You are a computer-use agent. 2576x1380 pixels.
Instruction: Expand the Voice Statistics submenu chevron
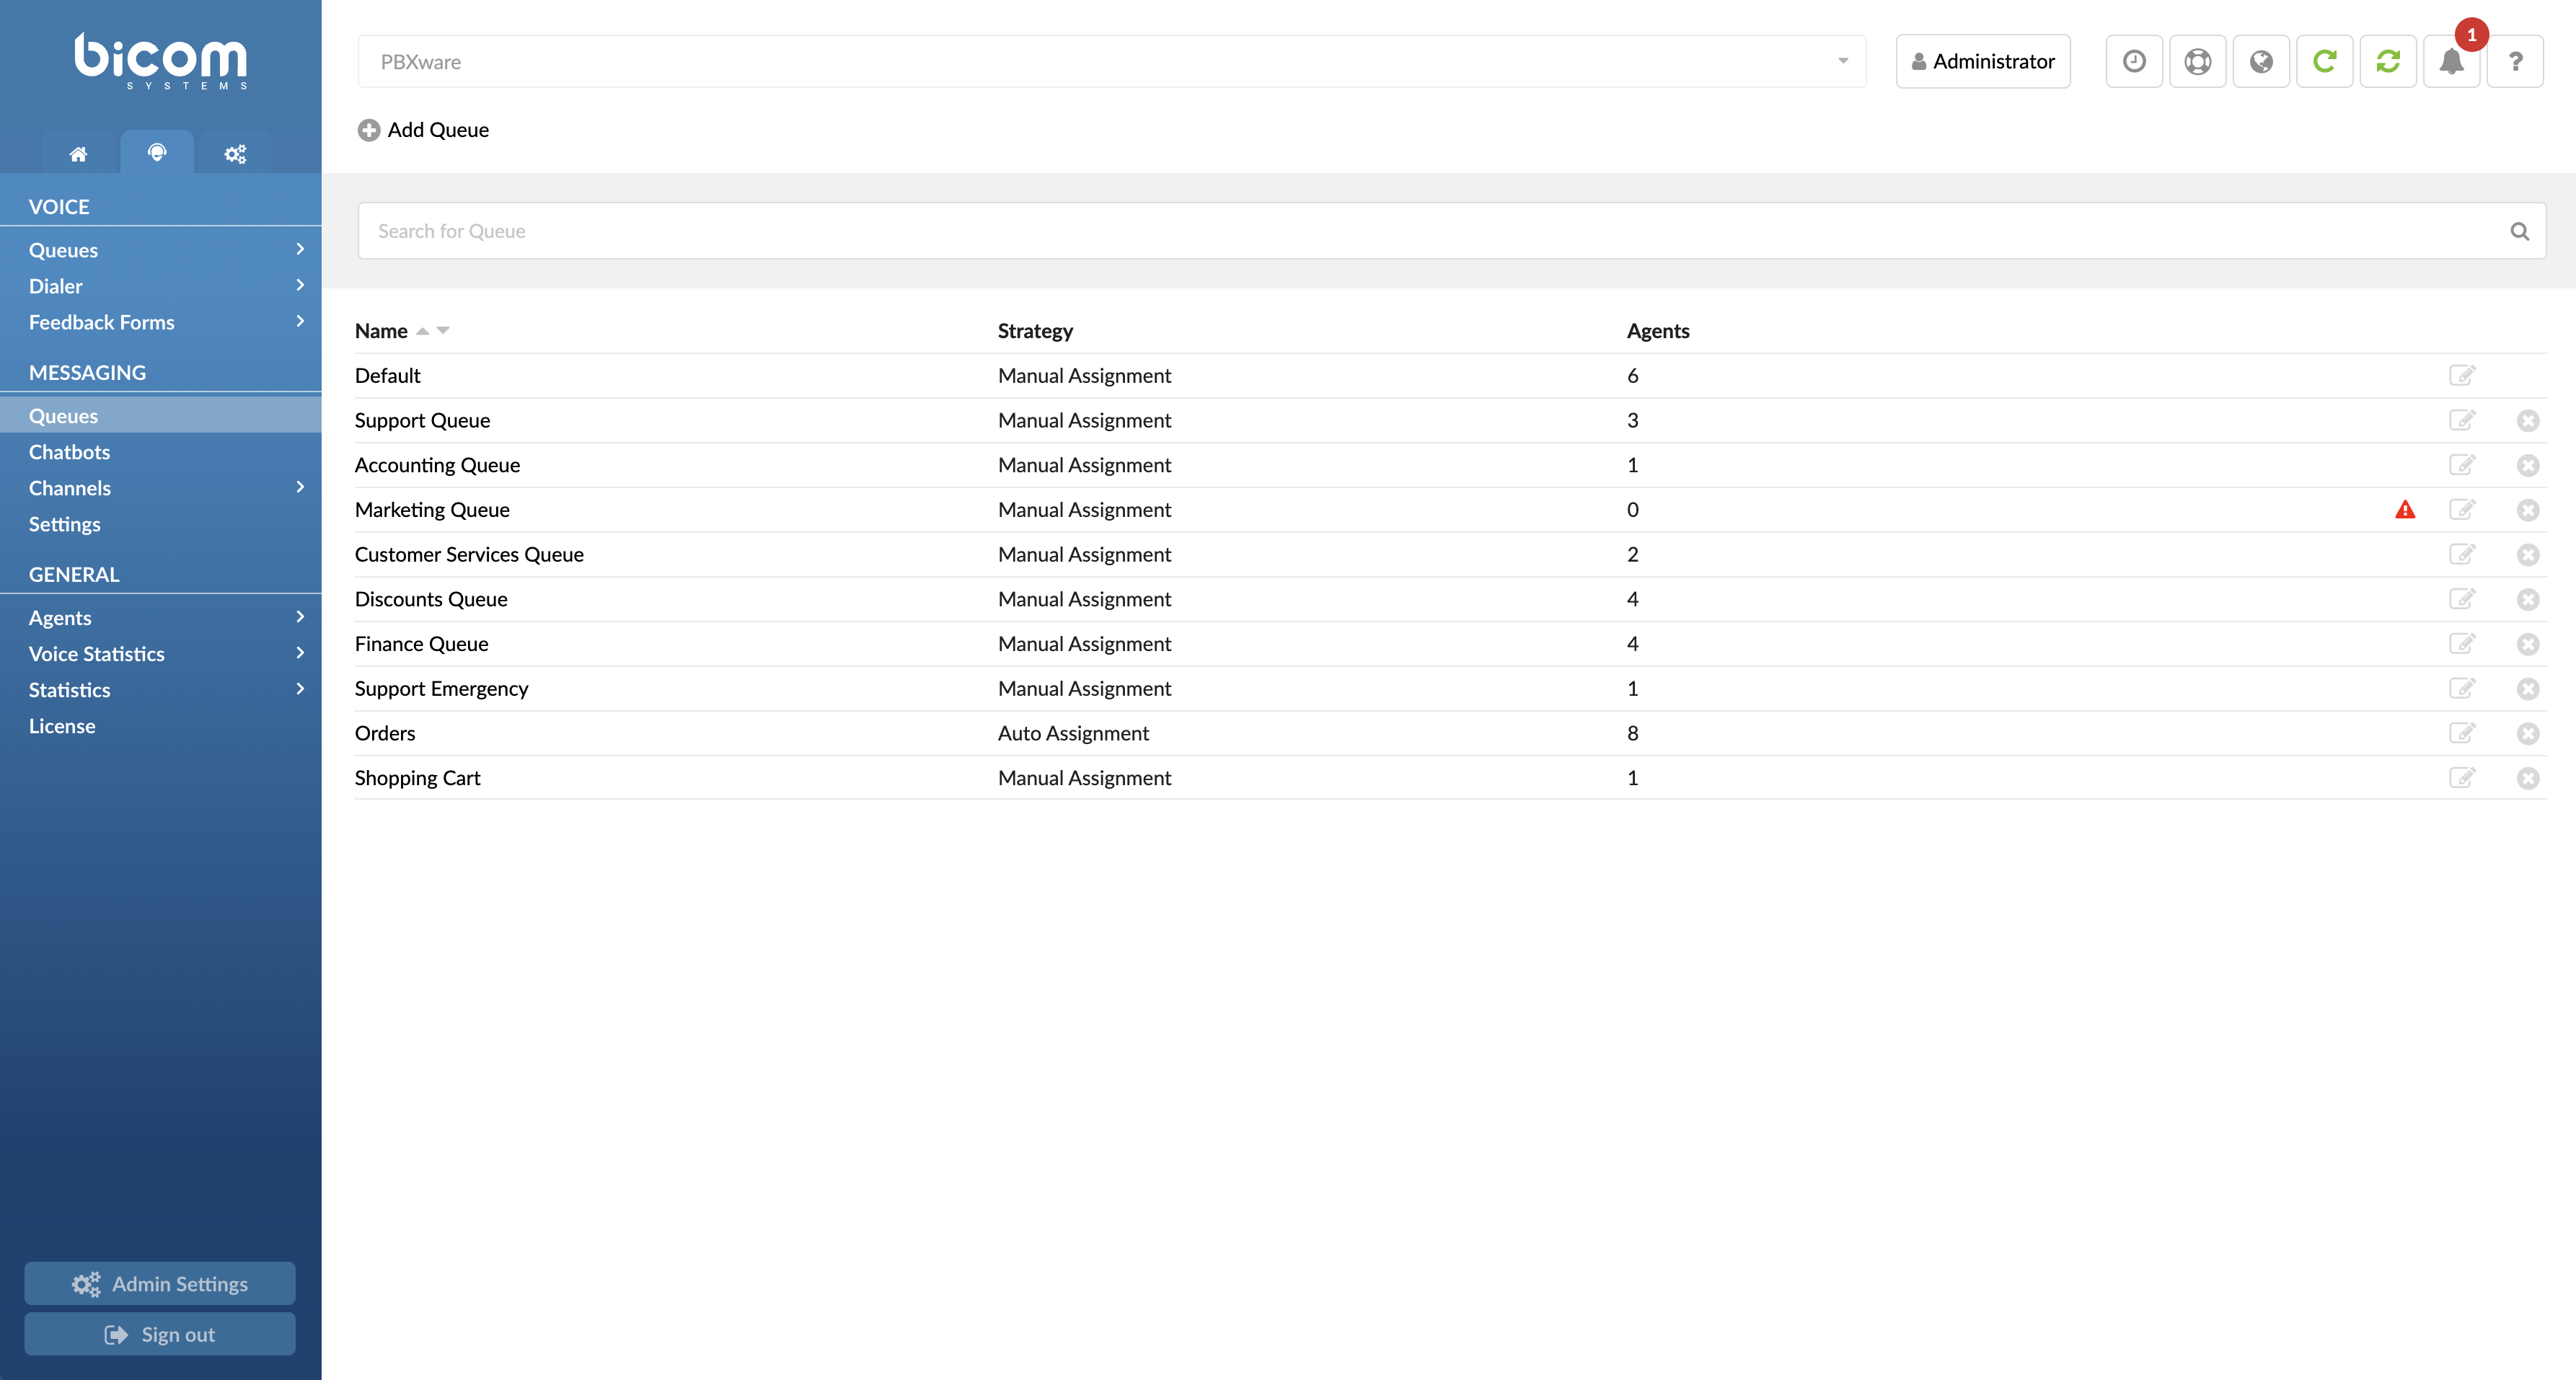tap(299, 653)
